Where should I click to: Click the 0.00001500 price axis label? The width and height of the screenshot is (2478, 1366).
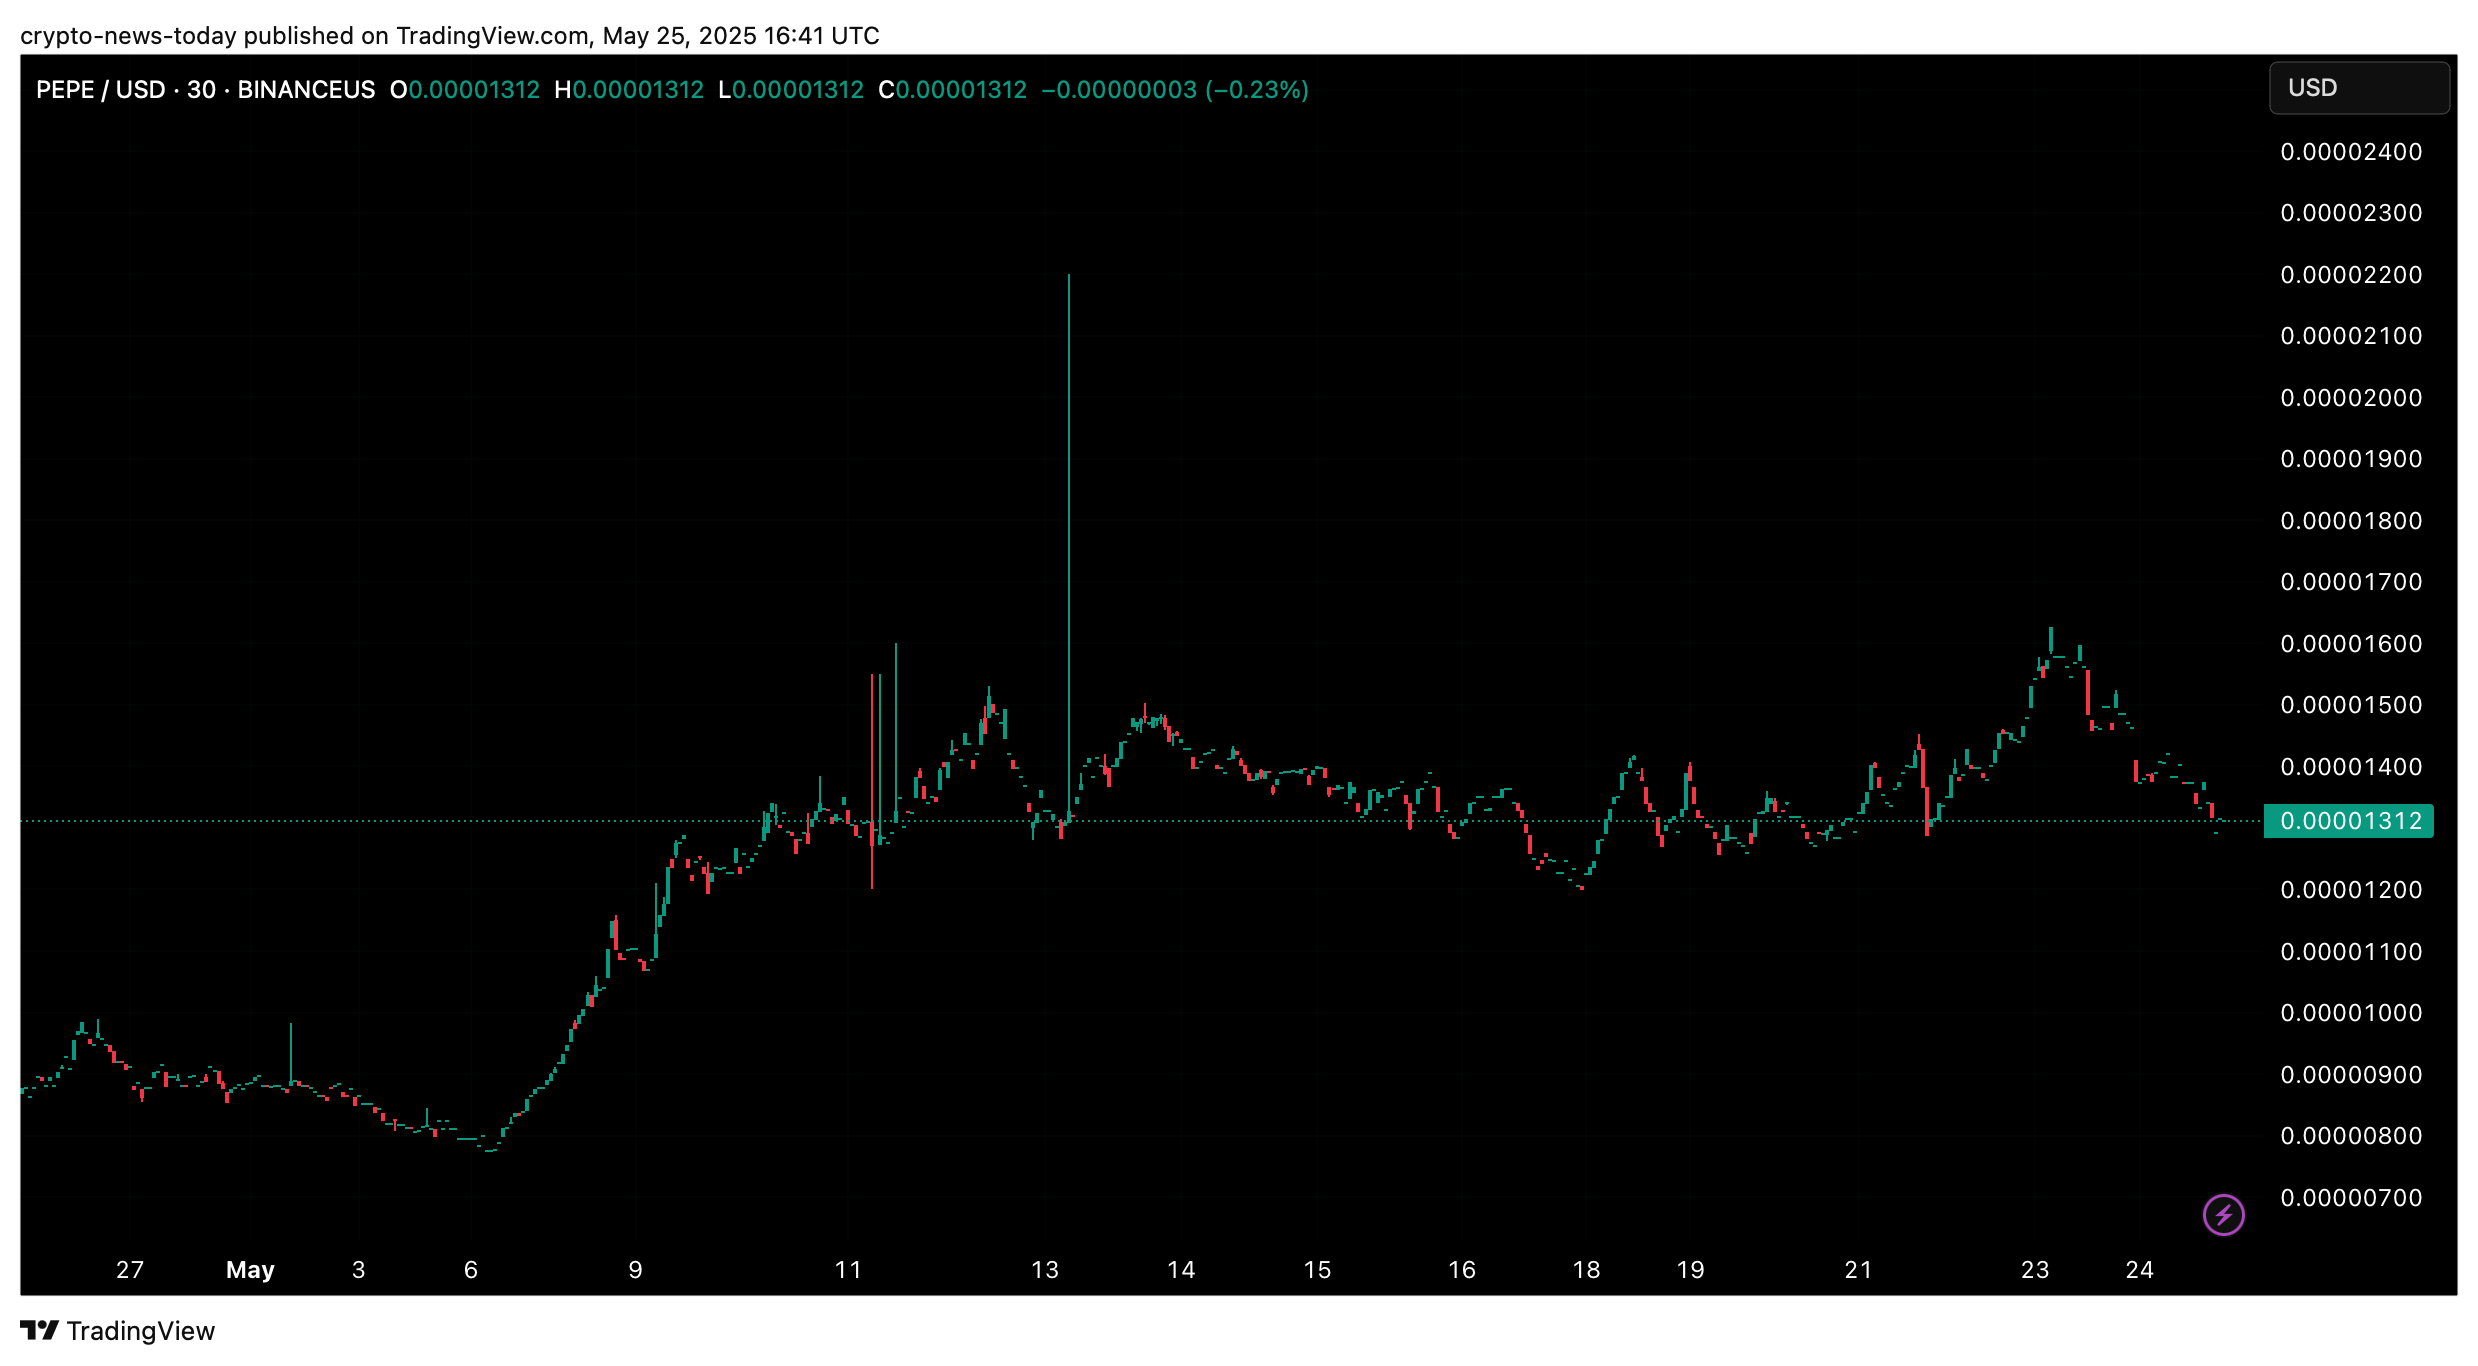click(2351, 705)
